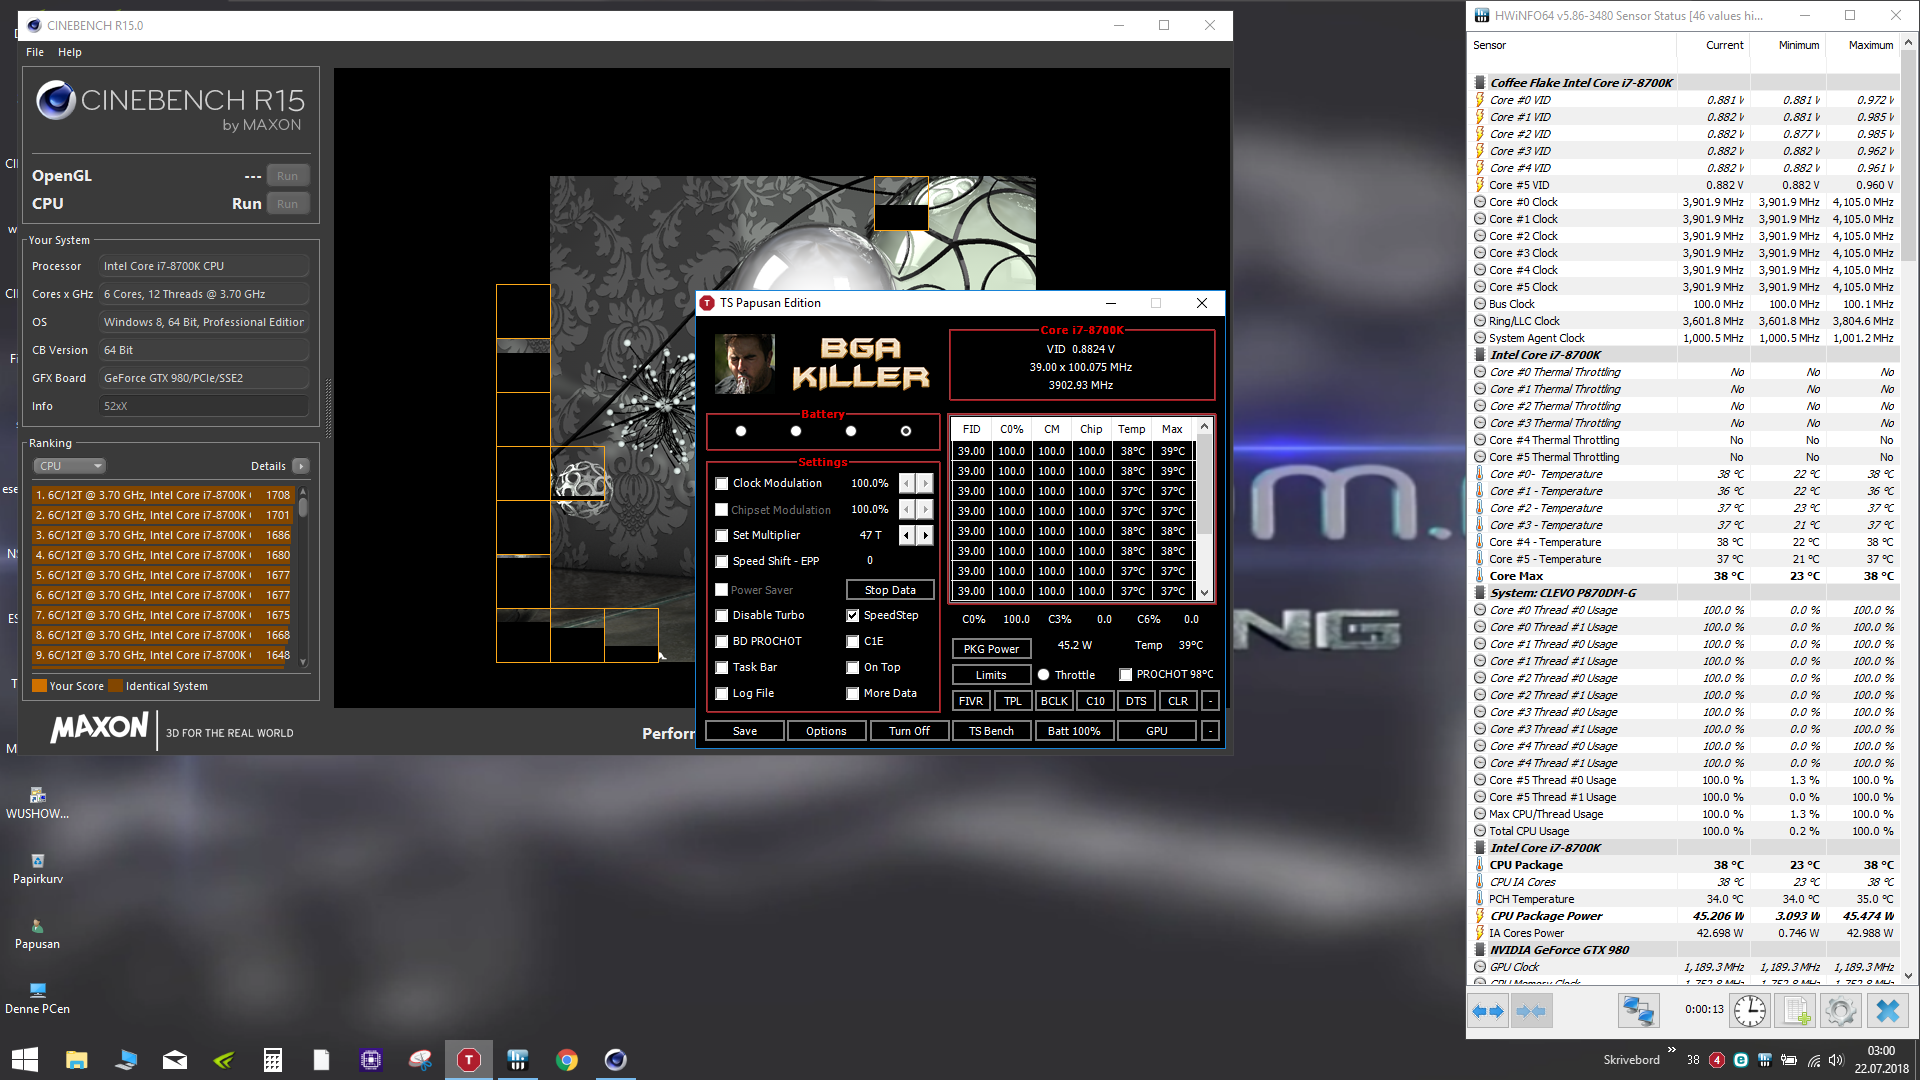Screen dimensions: 1920x1080
Task: Open purple CPU chip app in taskbar
Action: click(x=371, y=1059)
